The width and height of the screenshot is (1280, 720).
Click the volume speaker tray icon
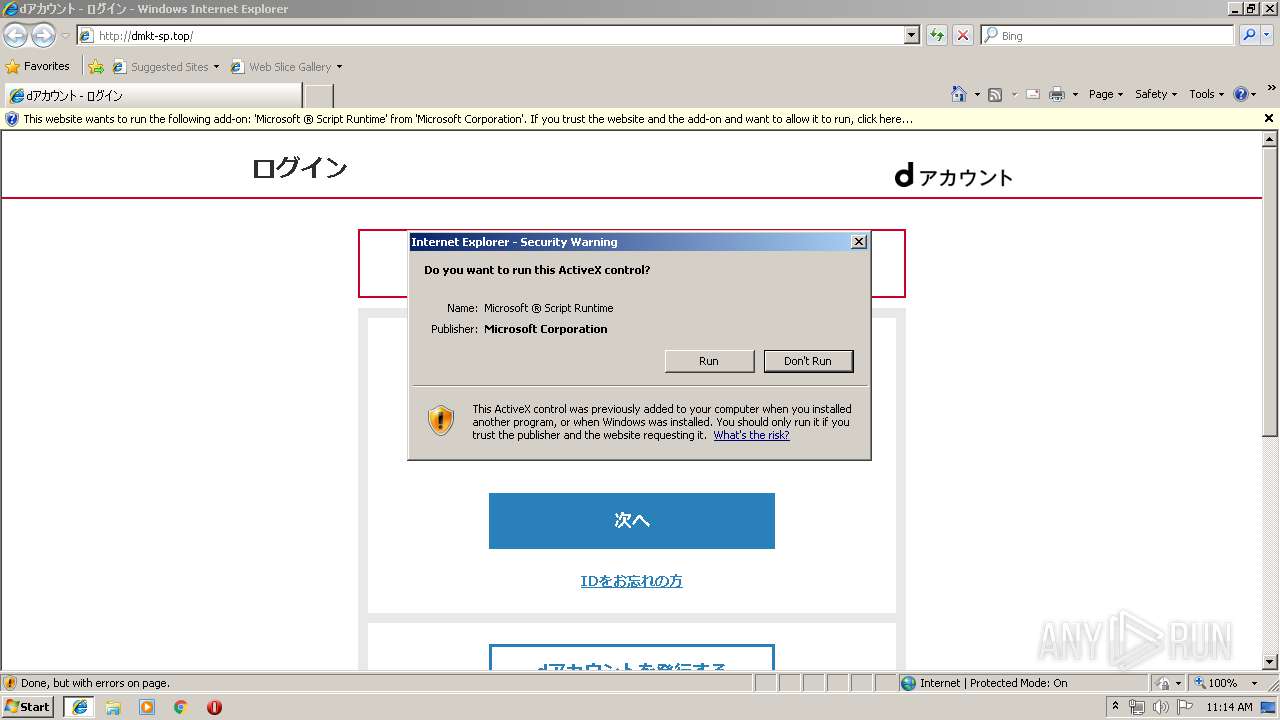(x=1161, y=707)
